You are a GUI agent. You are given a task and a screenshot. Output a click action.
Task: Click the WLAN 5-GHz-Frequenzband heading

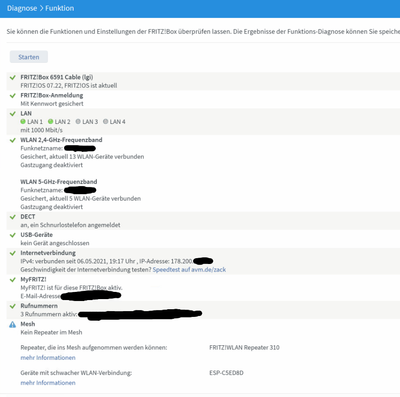[x=59, y=182]
